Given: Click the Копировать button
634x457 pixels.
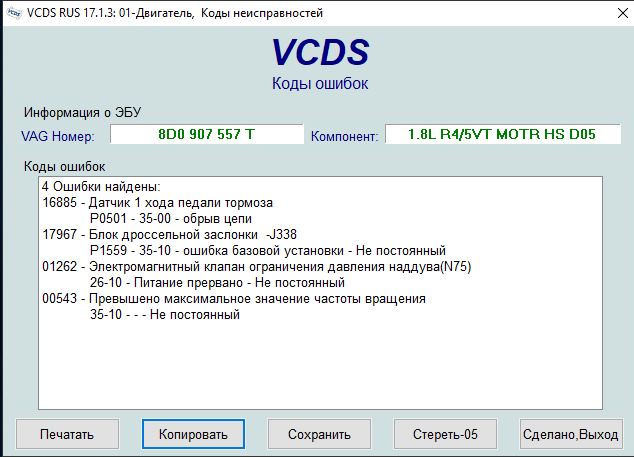Looking at the screenshot, I should (193, 434).
